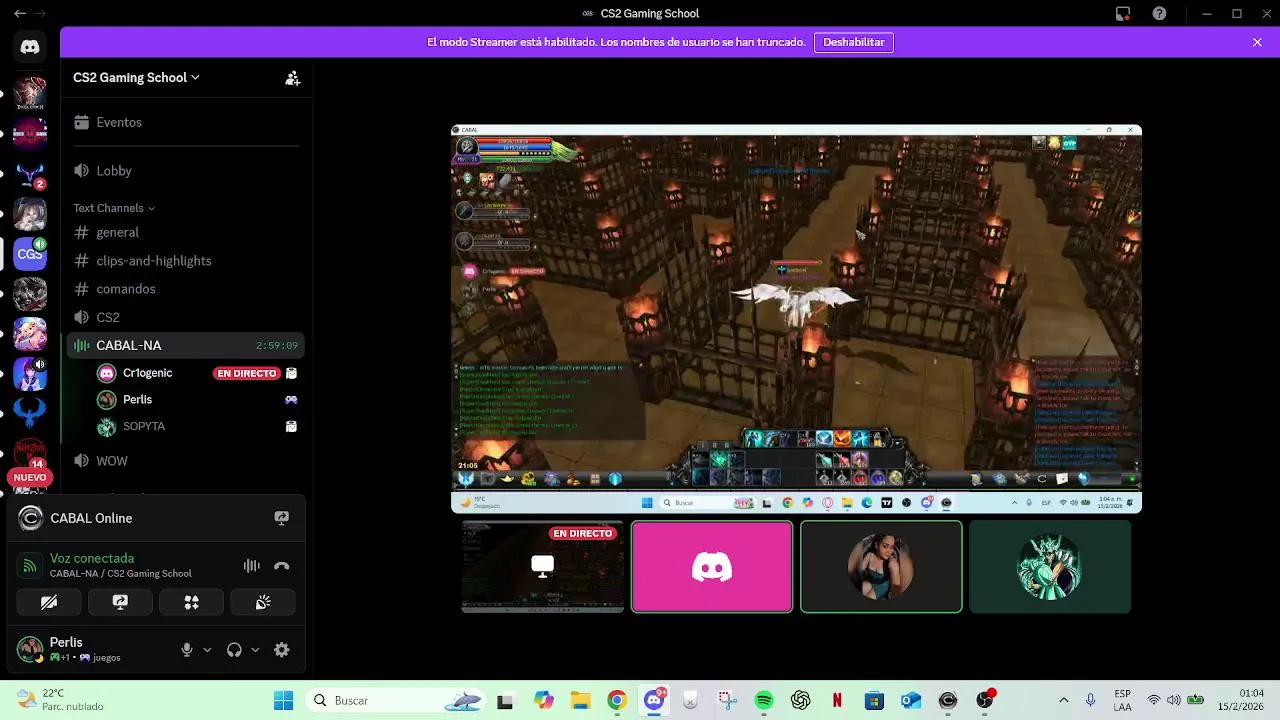Click Deshabilitar in the Streamer mode banner
The width and height of the screenshot is (1280, 720).
[x=854, y=43]
